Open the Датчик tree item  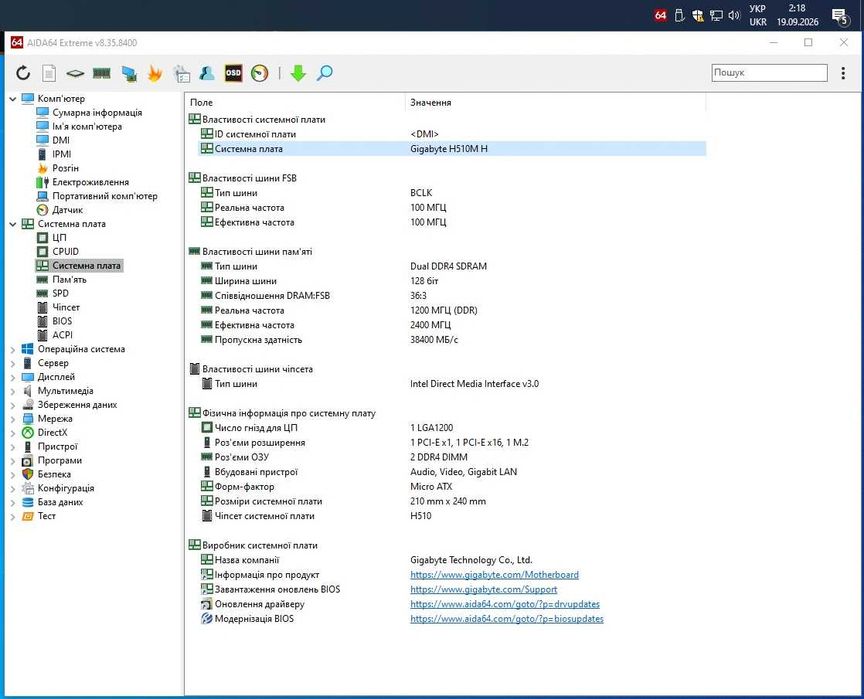(x=67, y=210)
